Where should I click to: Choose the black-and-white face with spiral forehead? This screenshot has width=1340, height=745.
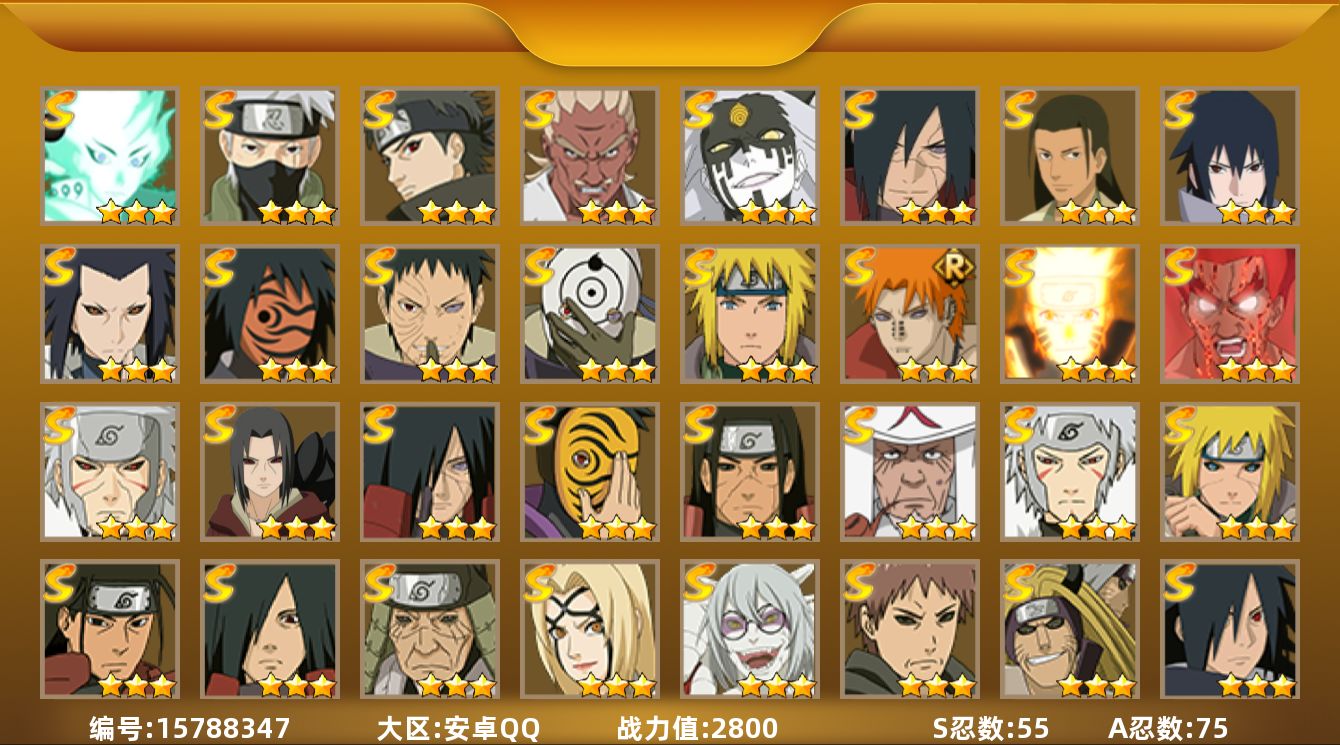tap(750, 155)
